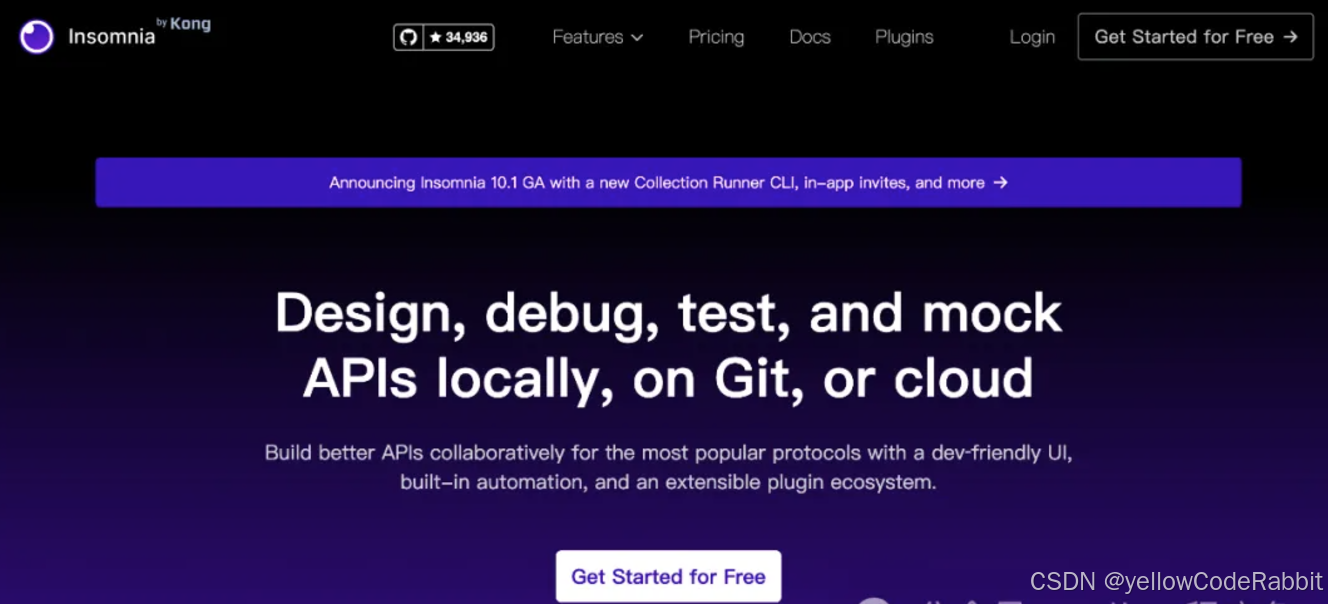Click the Insomnia purple logo icon
Screen dimensions: 1328x604
click(x=37, y=37)
